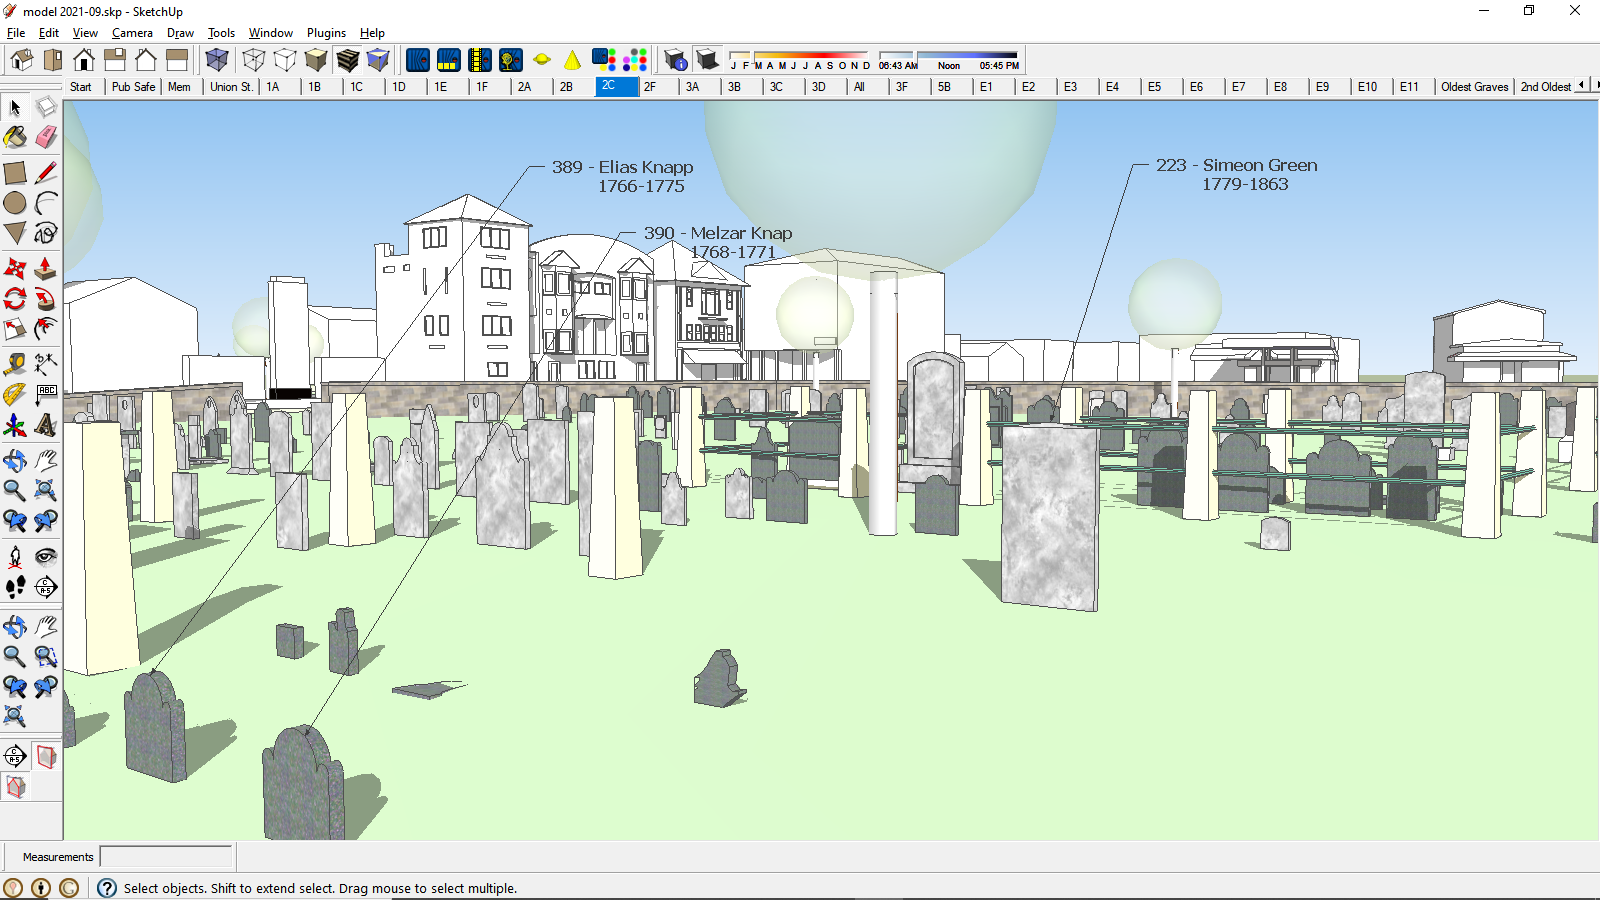Viewport: 1600px width, 900px height.
Task: Select the Paint Bucket tool
Action: pos(15,138)
